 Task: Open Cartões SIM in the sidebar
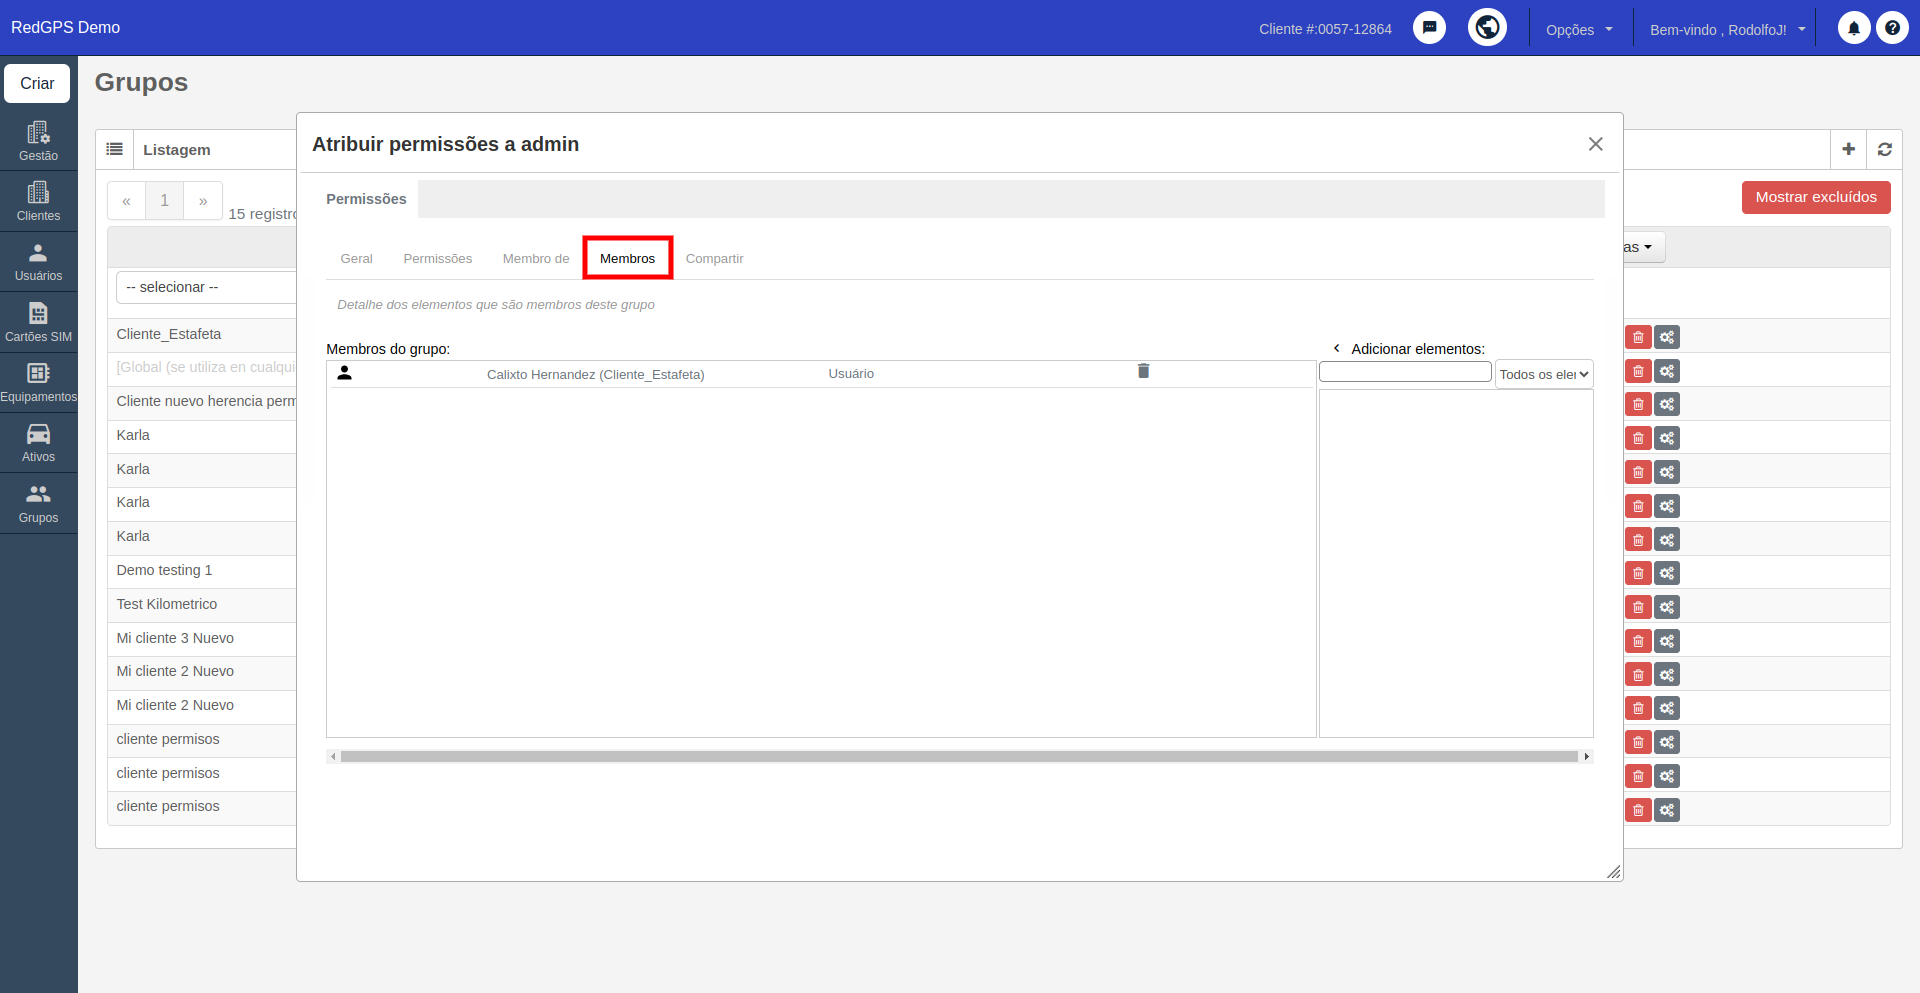(38, 322)
